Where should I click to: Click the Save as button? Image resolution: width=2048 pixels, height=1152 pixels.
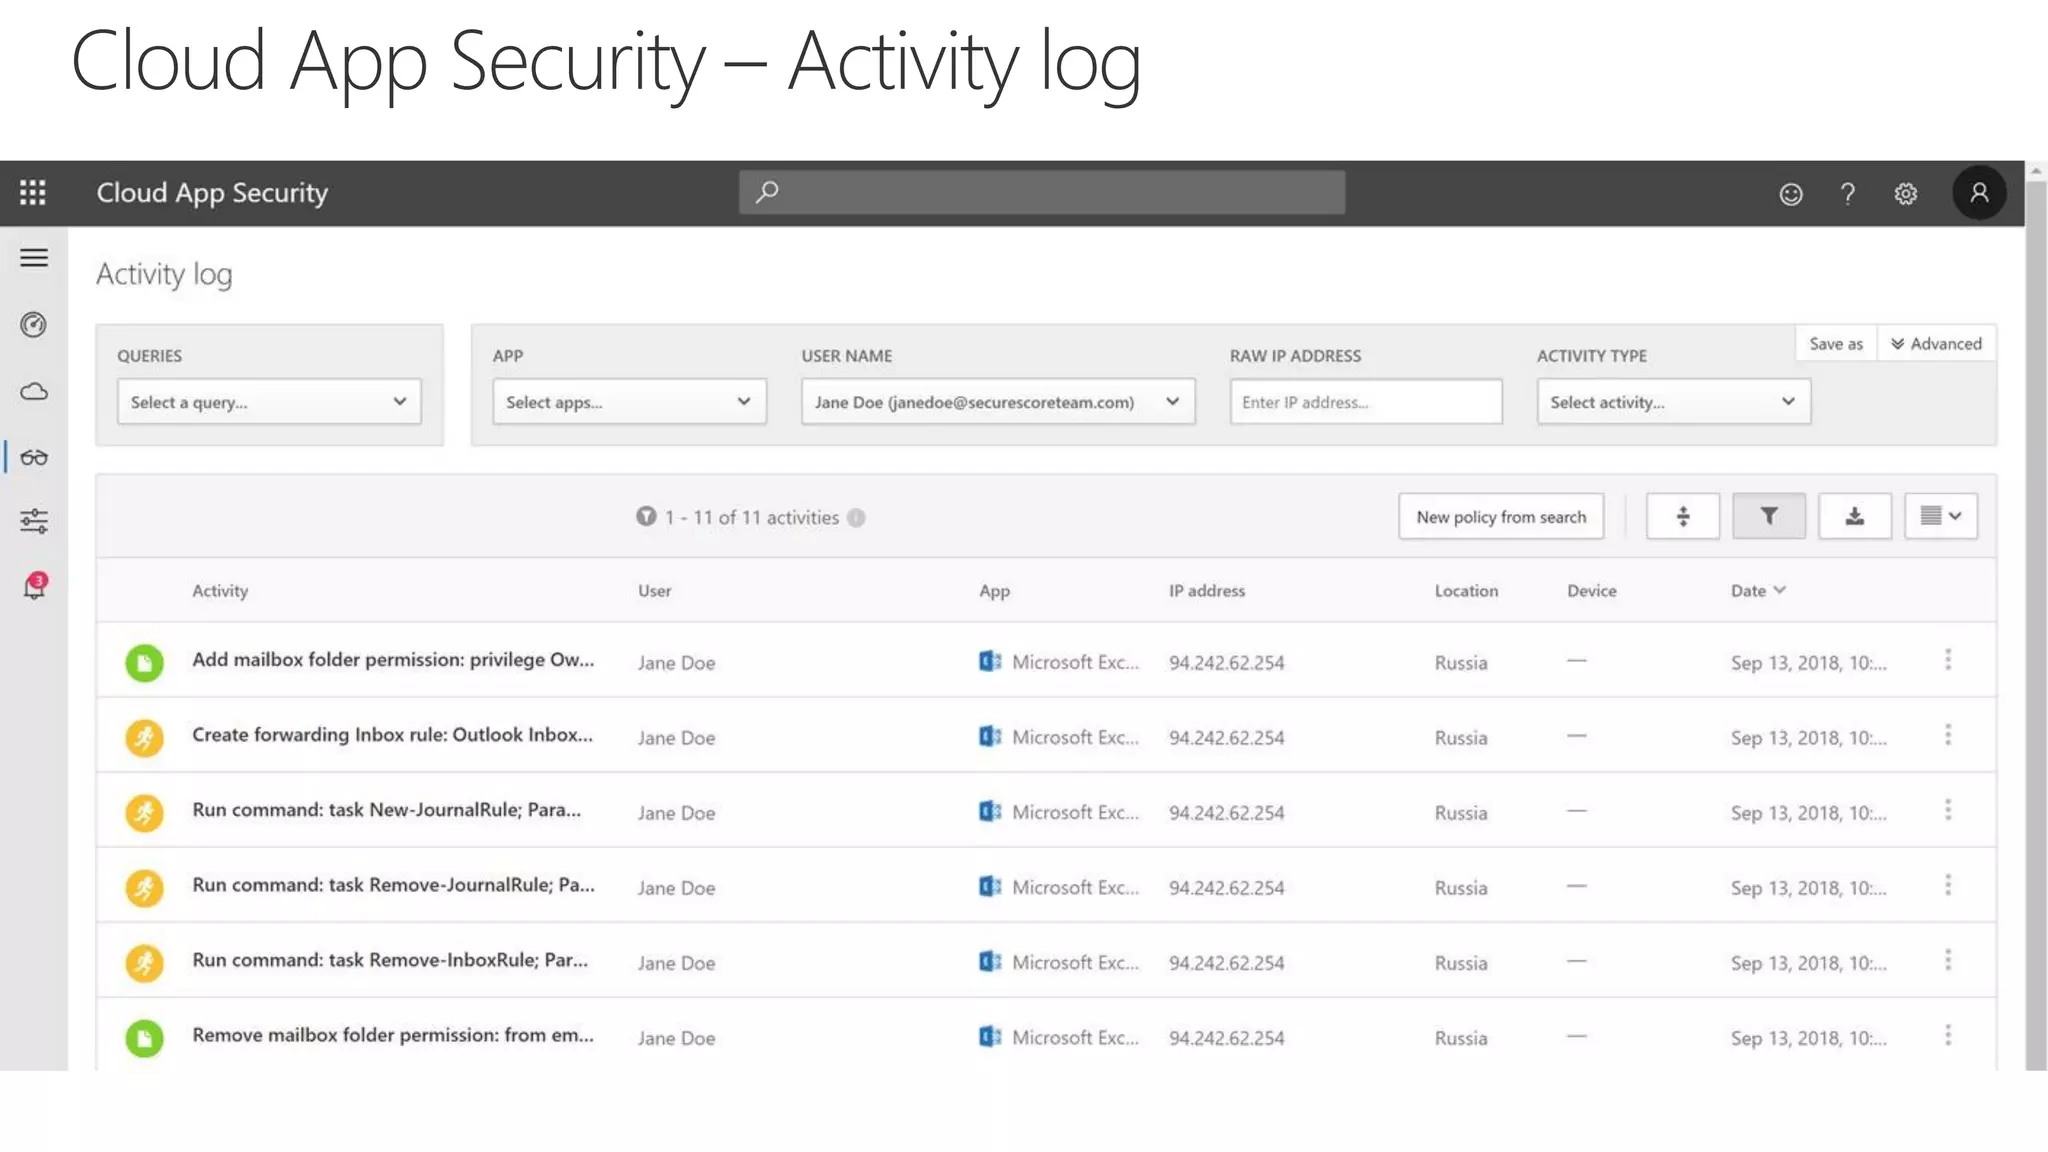pos(1836,344)
